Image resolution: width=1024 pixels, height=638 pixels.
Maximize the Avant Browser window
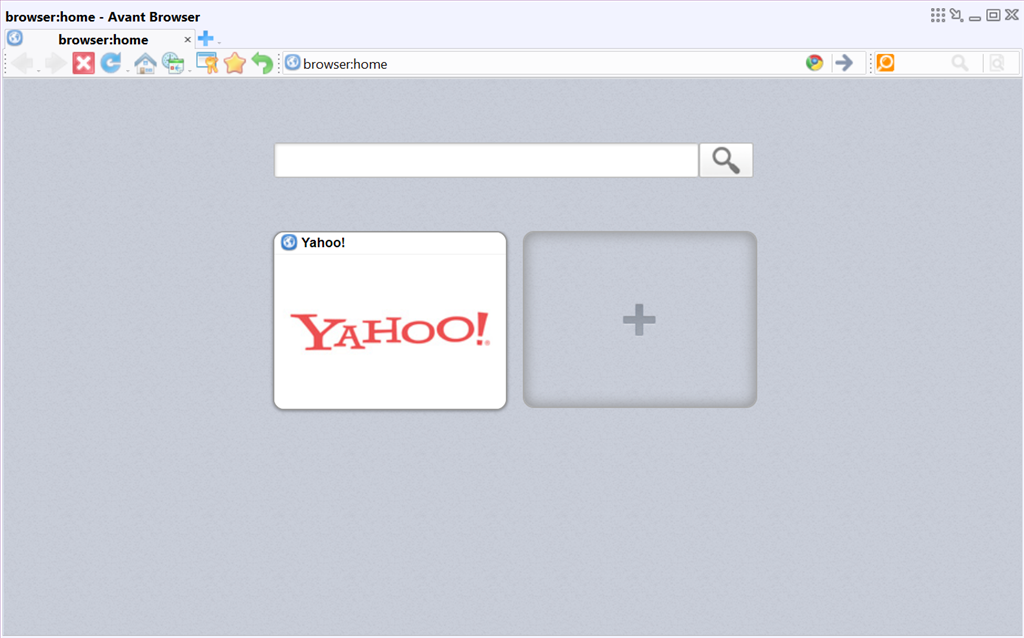coord(993,15)
